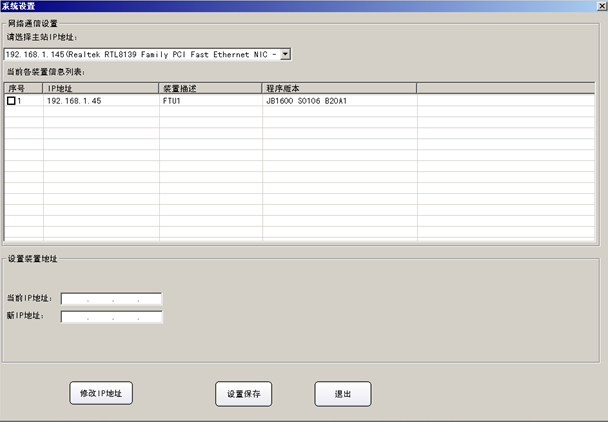The height and width of the screenshot is (422, 608).
Task: Click the 系统设置 window title bar
Action: coord(300,6)
